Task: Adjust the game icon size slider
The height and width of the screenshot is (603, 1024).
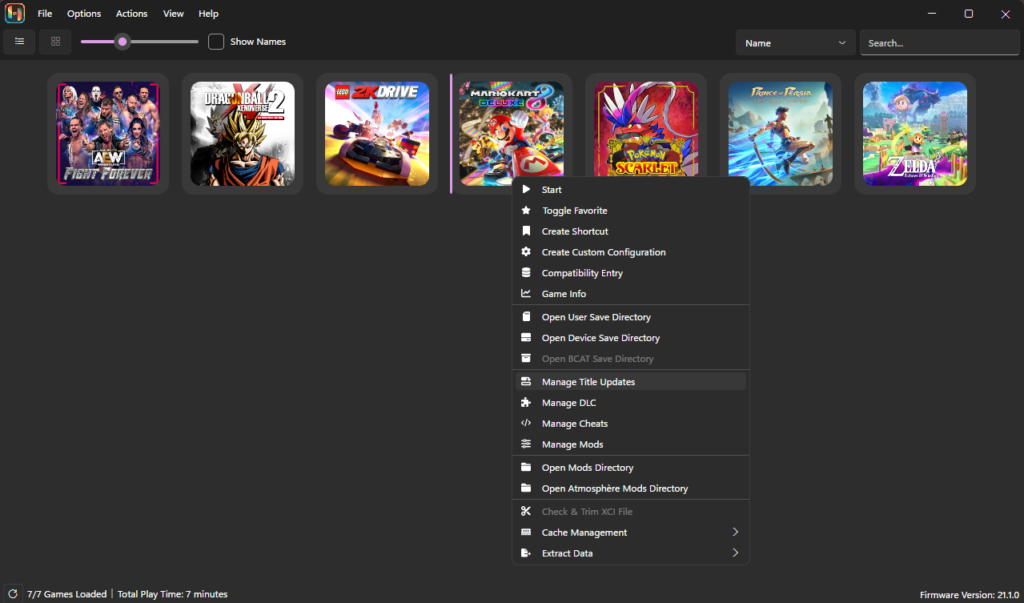Action: click(x=122, y=41)
